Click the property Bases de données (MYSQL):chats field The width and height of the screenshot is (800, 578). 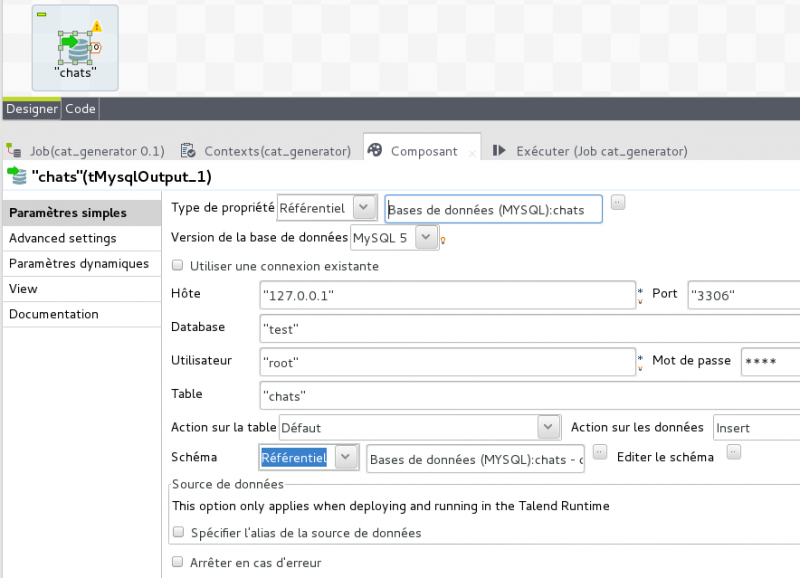[493, 209]
